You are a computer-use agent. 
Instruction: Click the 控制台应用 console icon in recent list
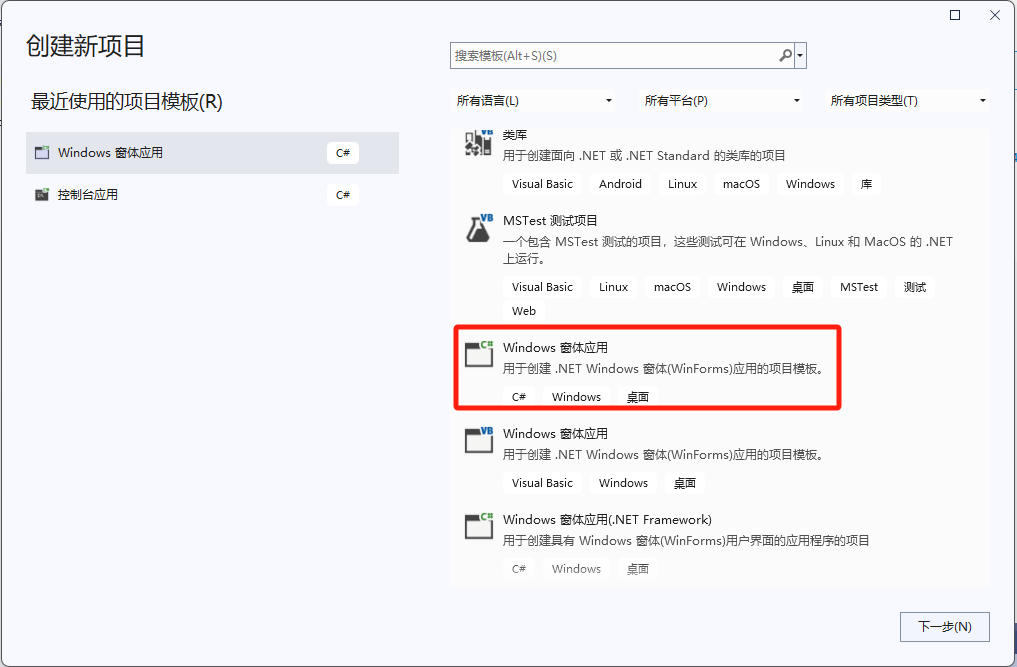pyautogui.click(x=42, y=195)
